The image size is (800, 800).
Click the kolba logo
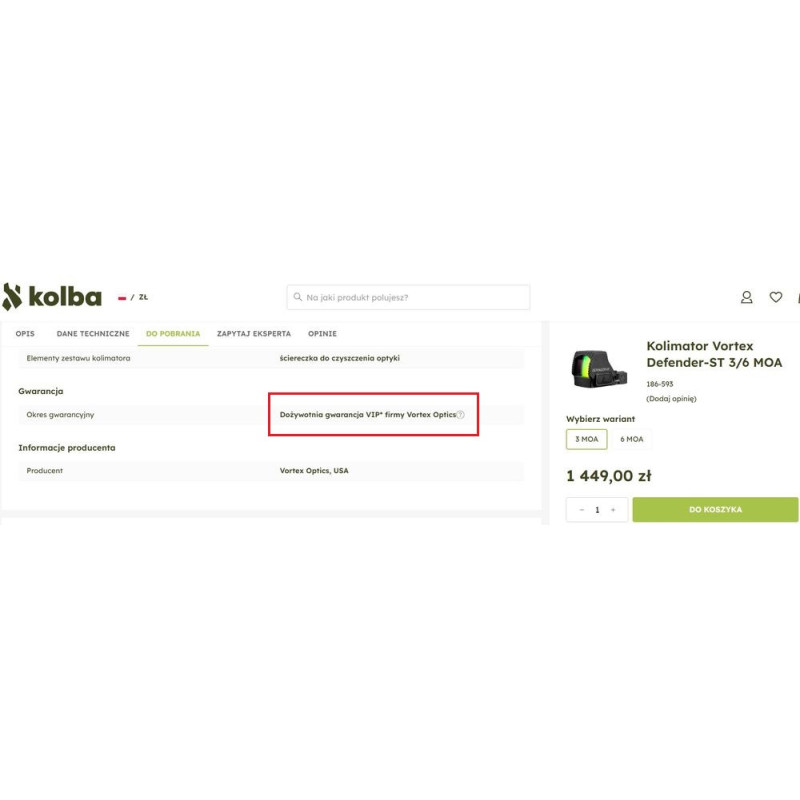click(x=52, y=296)
